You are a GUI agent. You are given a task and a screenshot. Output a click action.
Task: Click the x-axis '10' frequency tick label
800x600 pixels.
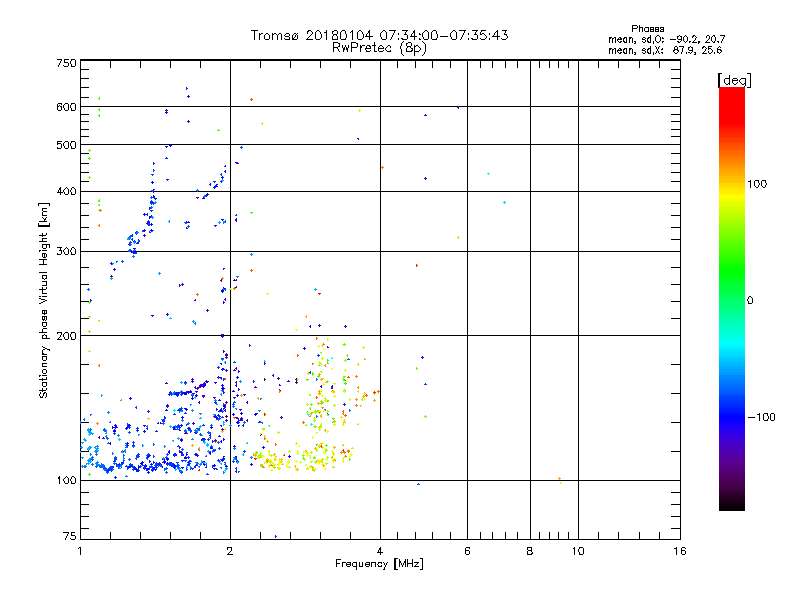click(578, 551)
